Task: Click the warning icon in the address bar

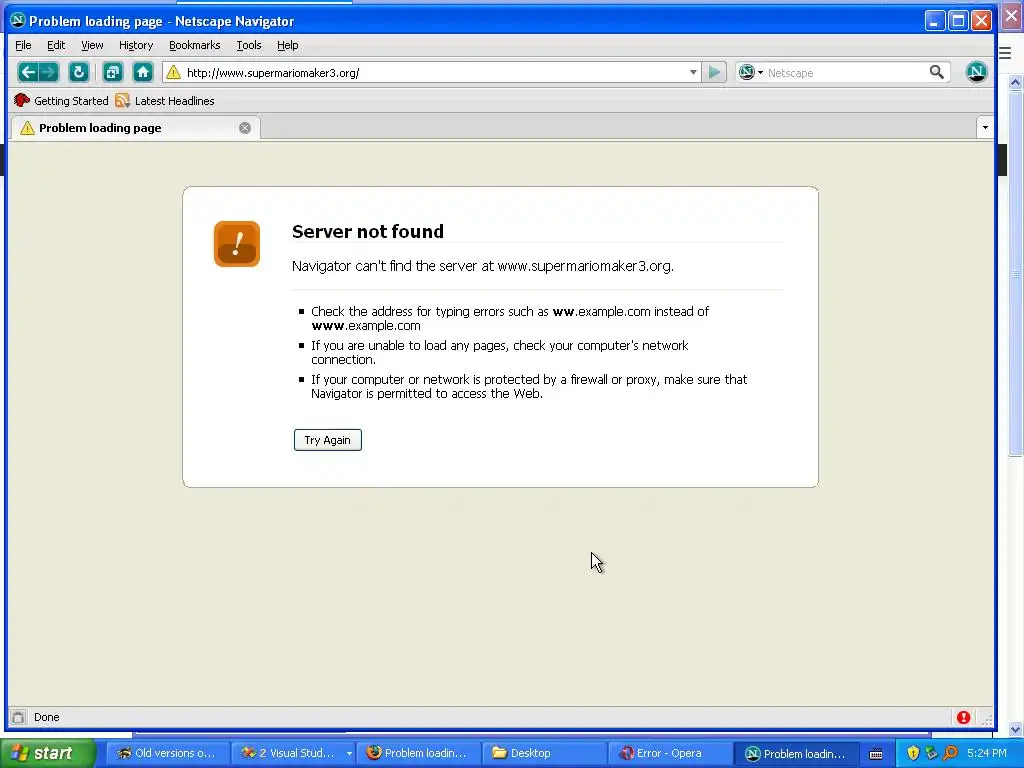Action: tap(173, 72)
